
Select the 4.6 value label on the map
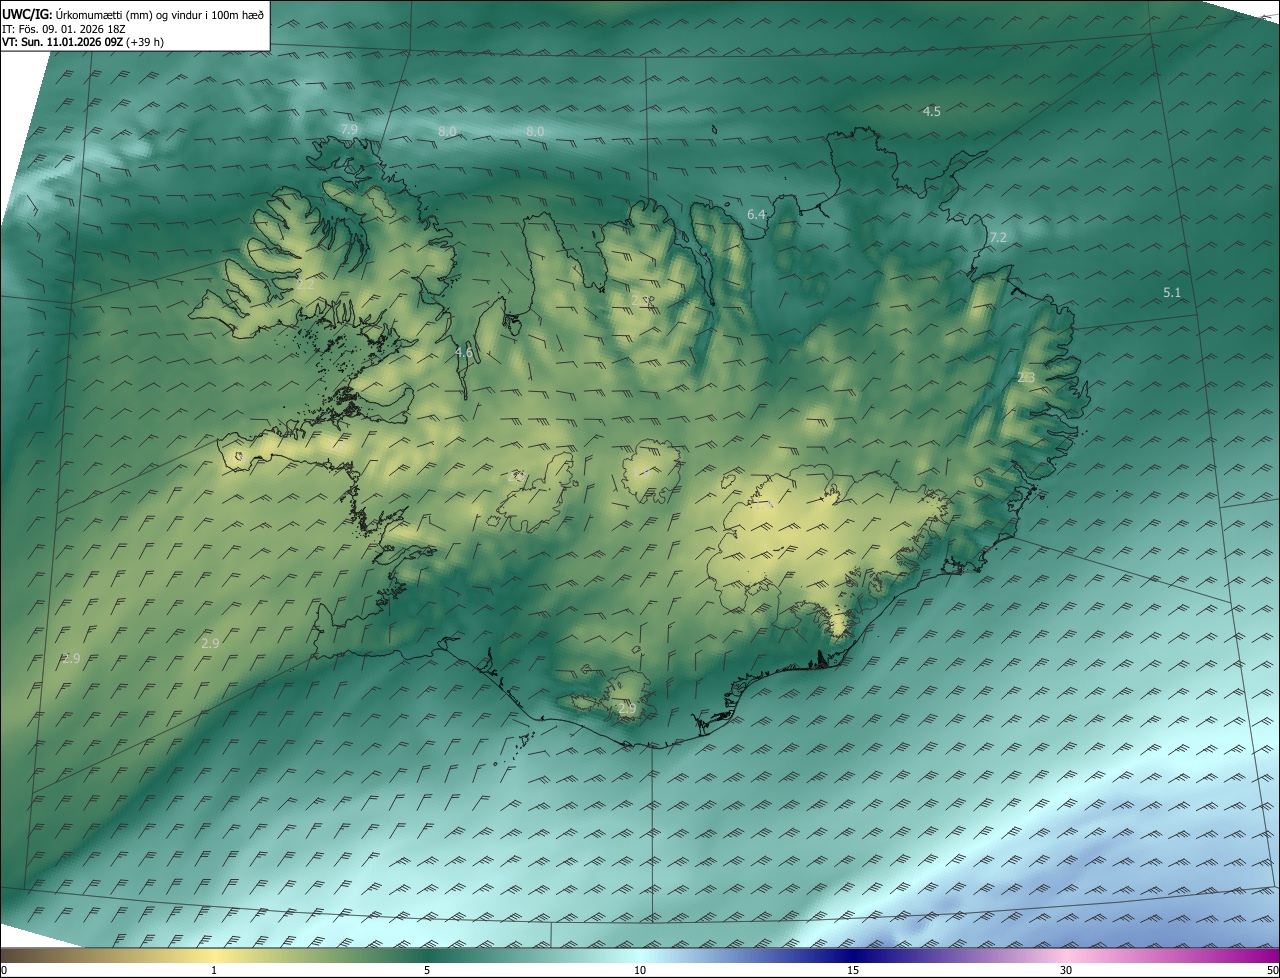click(464, 352)
